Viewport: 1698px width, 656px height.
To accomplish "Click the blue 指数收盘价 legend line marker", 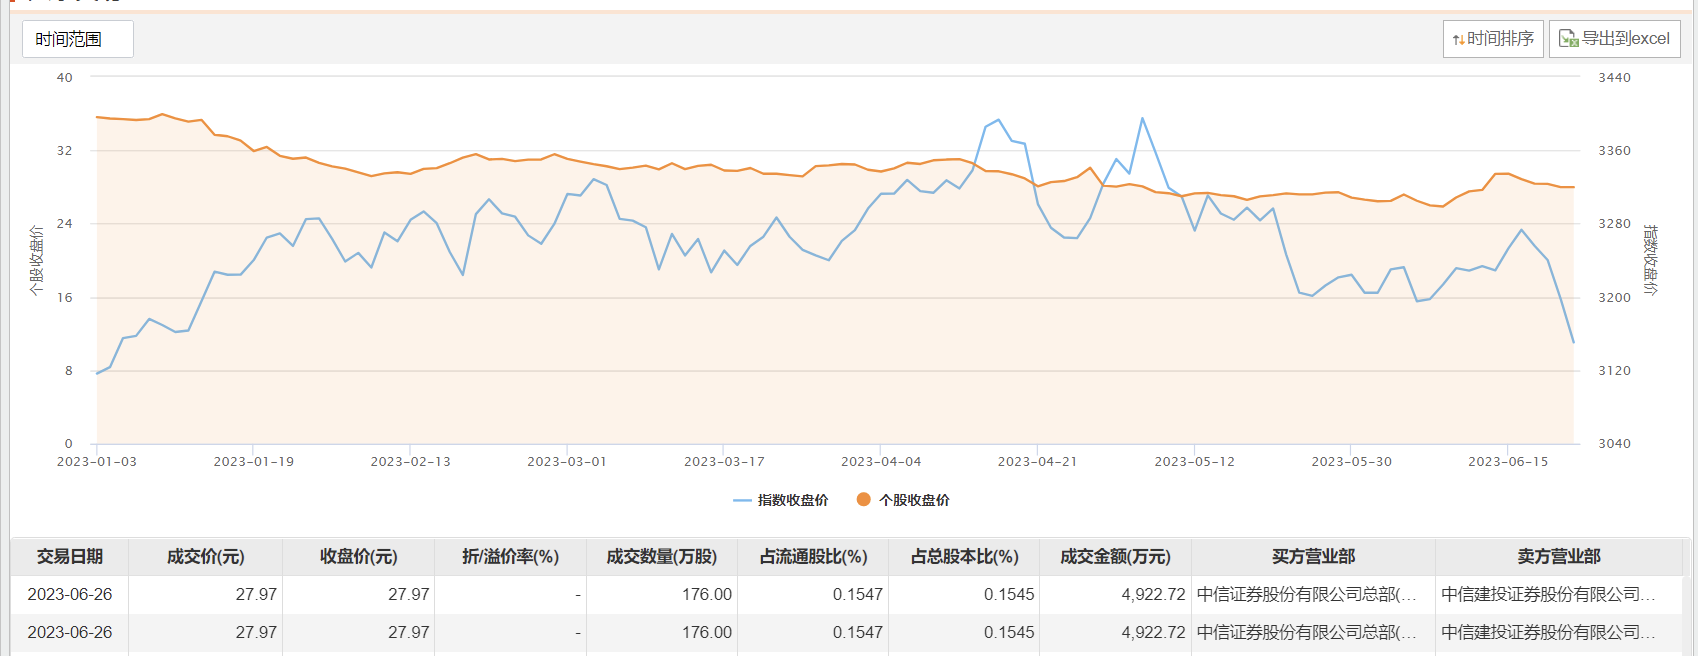I will [x=742, y=500].
